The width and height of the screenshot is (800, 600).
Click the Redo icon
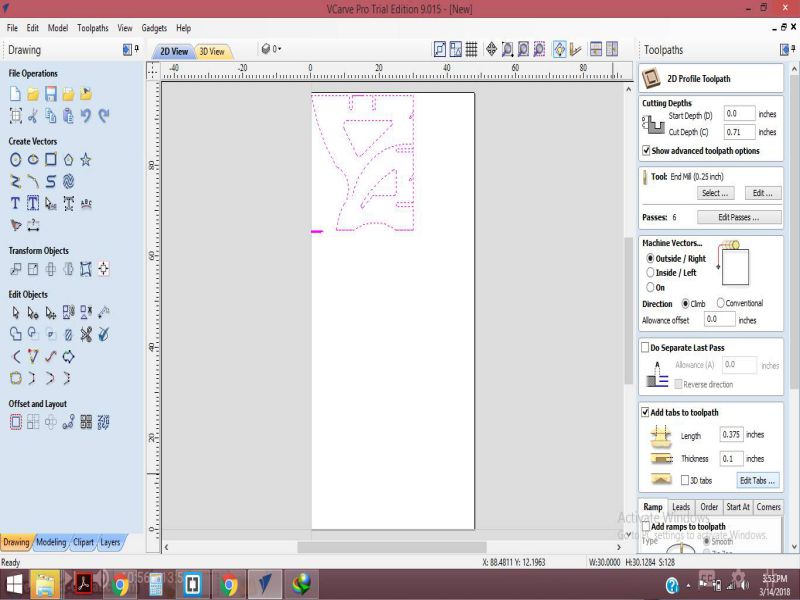(104, 116)
